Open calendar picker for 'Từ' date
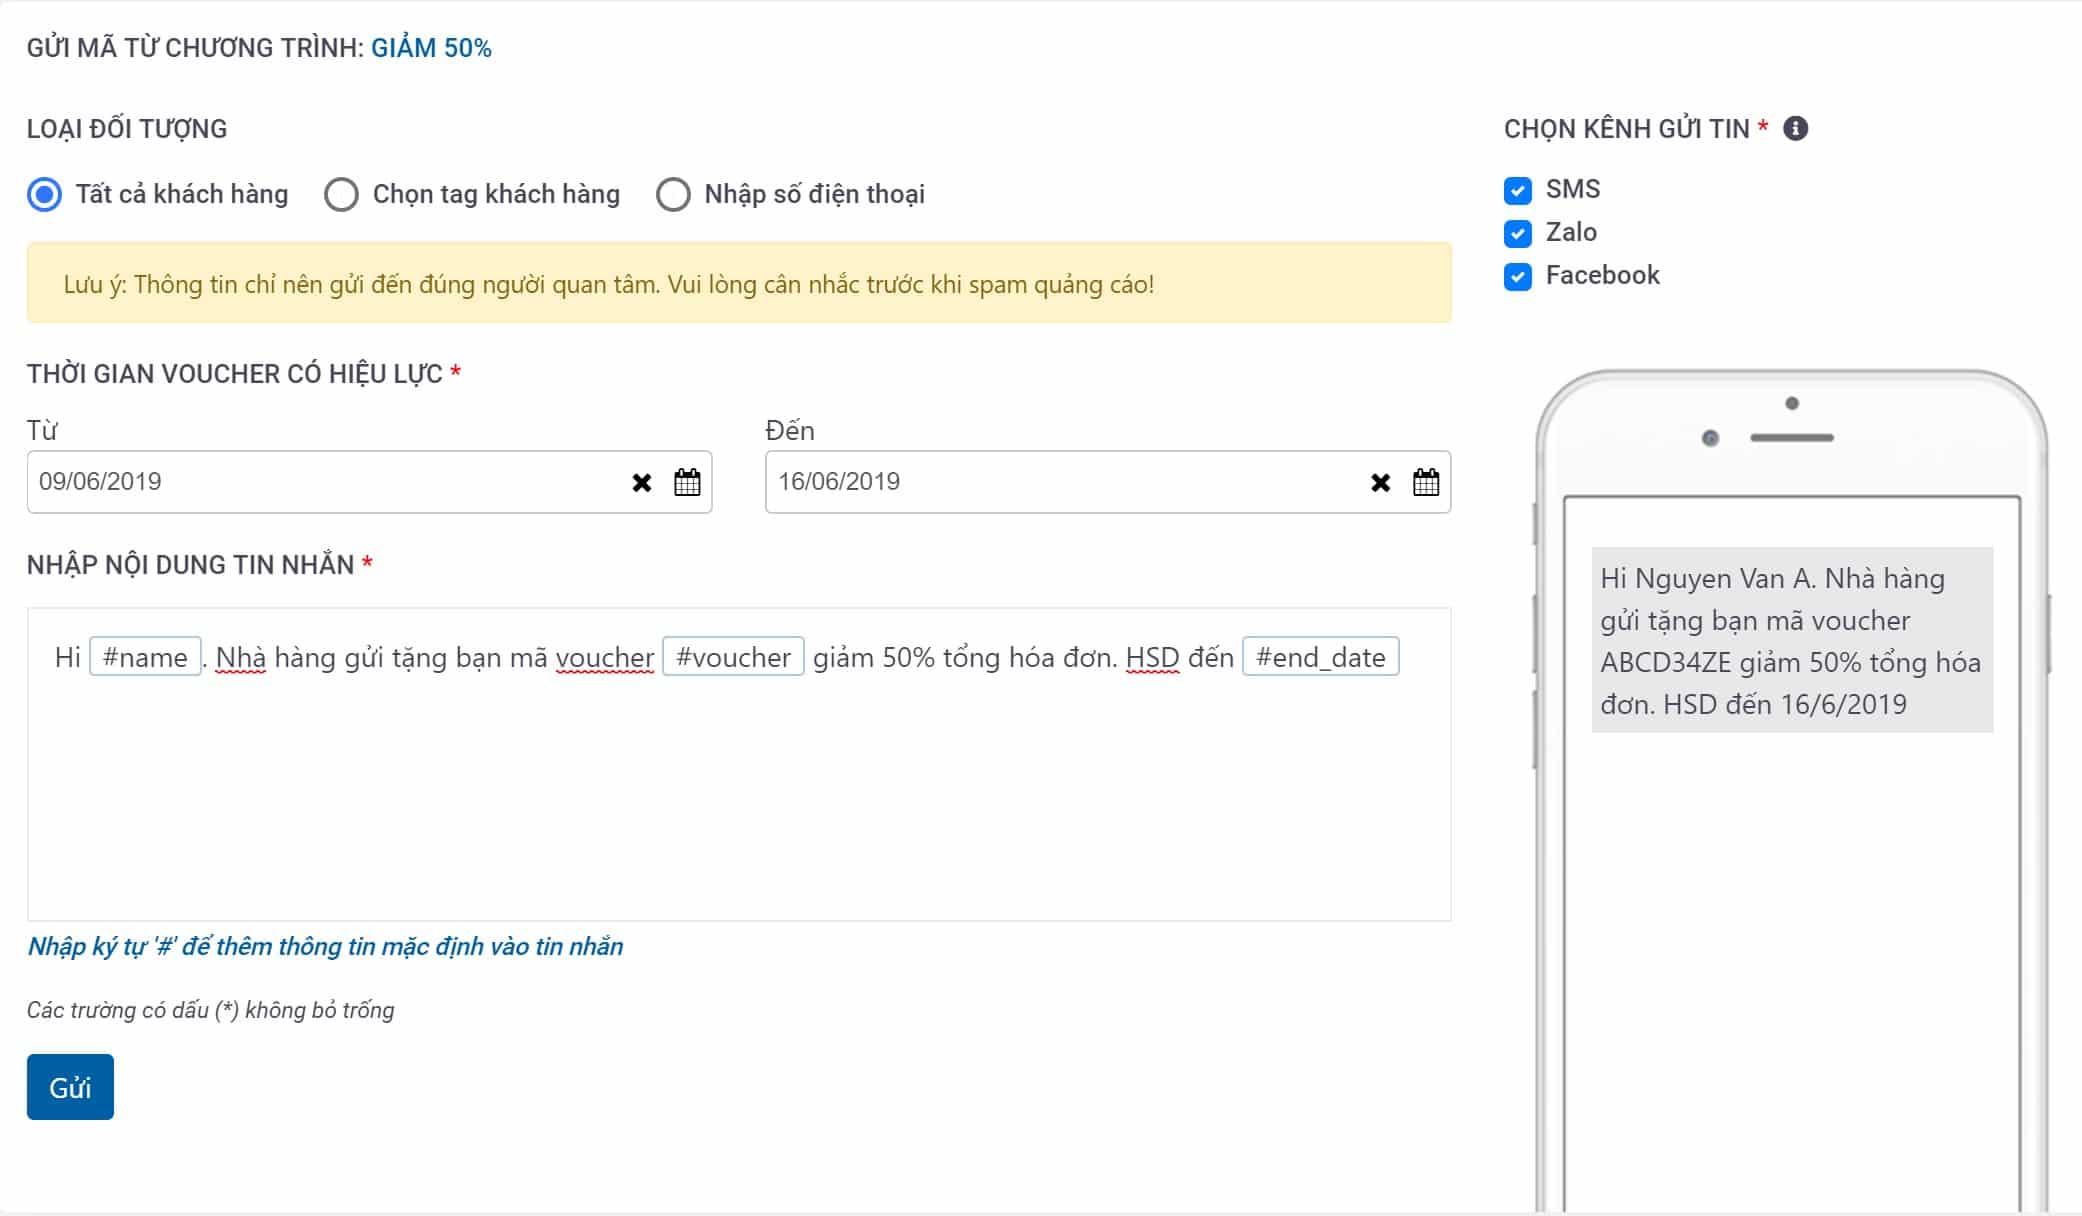The width and height of the screenshot is (2082, 1216). 687,482
